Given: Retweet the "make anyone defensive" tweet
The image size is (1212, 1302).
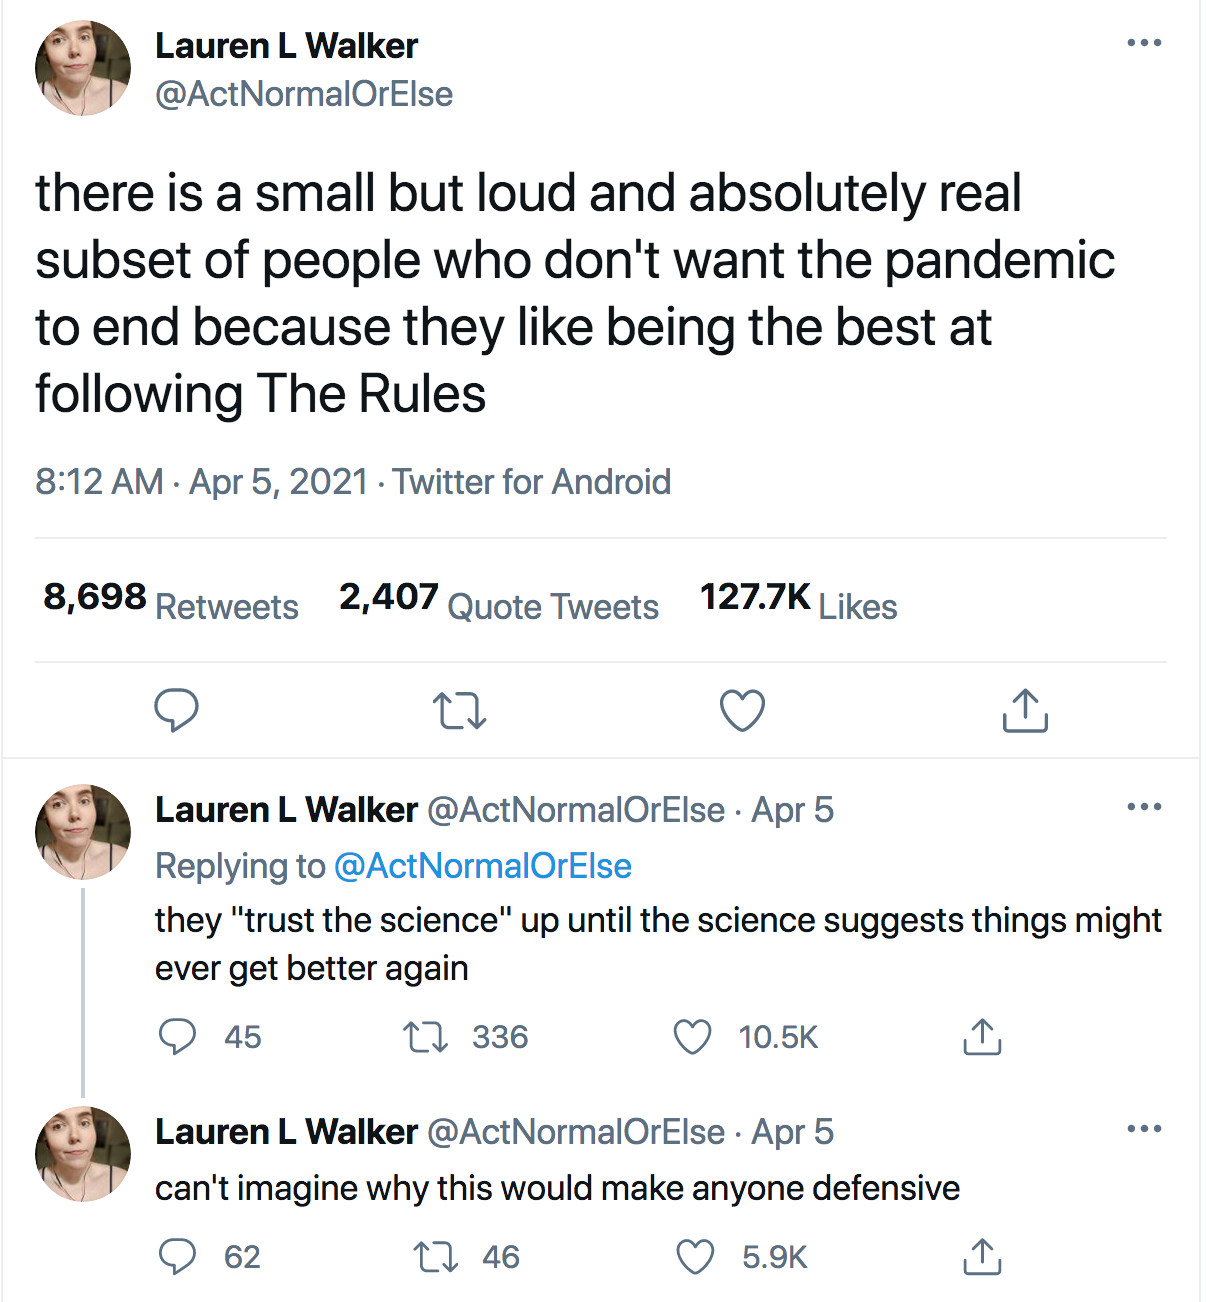Looking at the screenshot, I should (x=435, y=1257).
